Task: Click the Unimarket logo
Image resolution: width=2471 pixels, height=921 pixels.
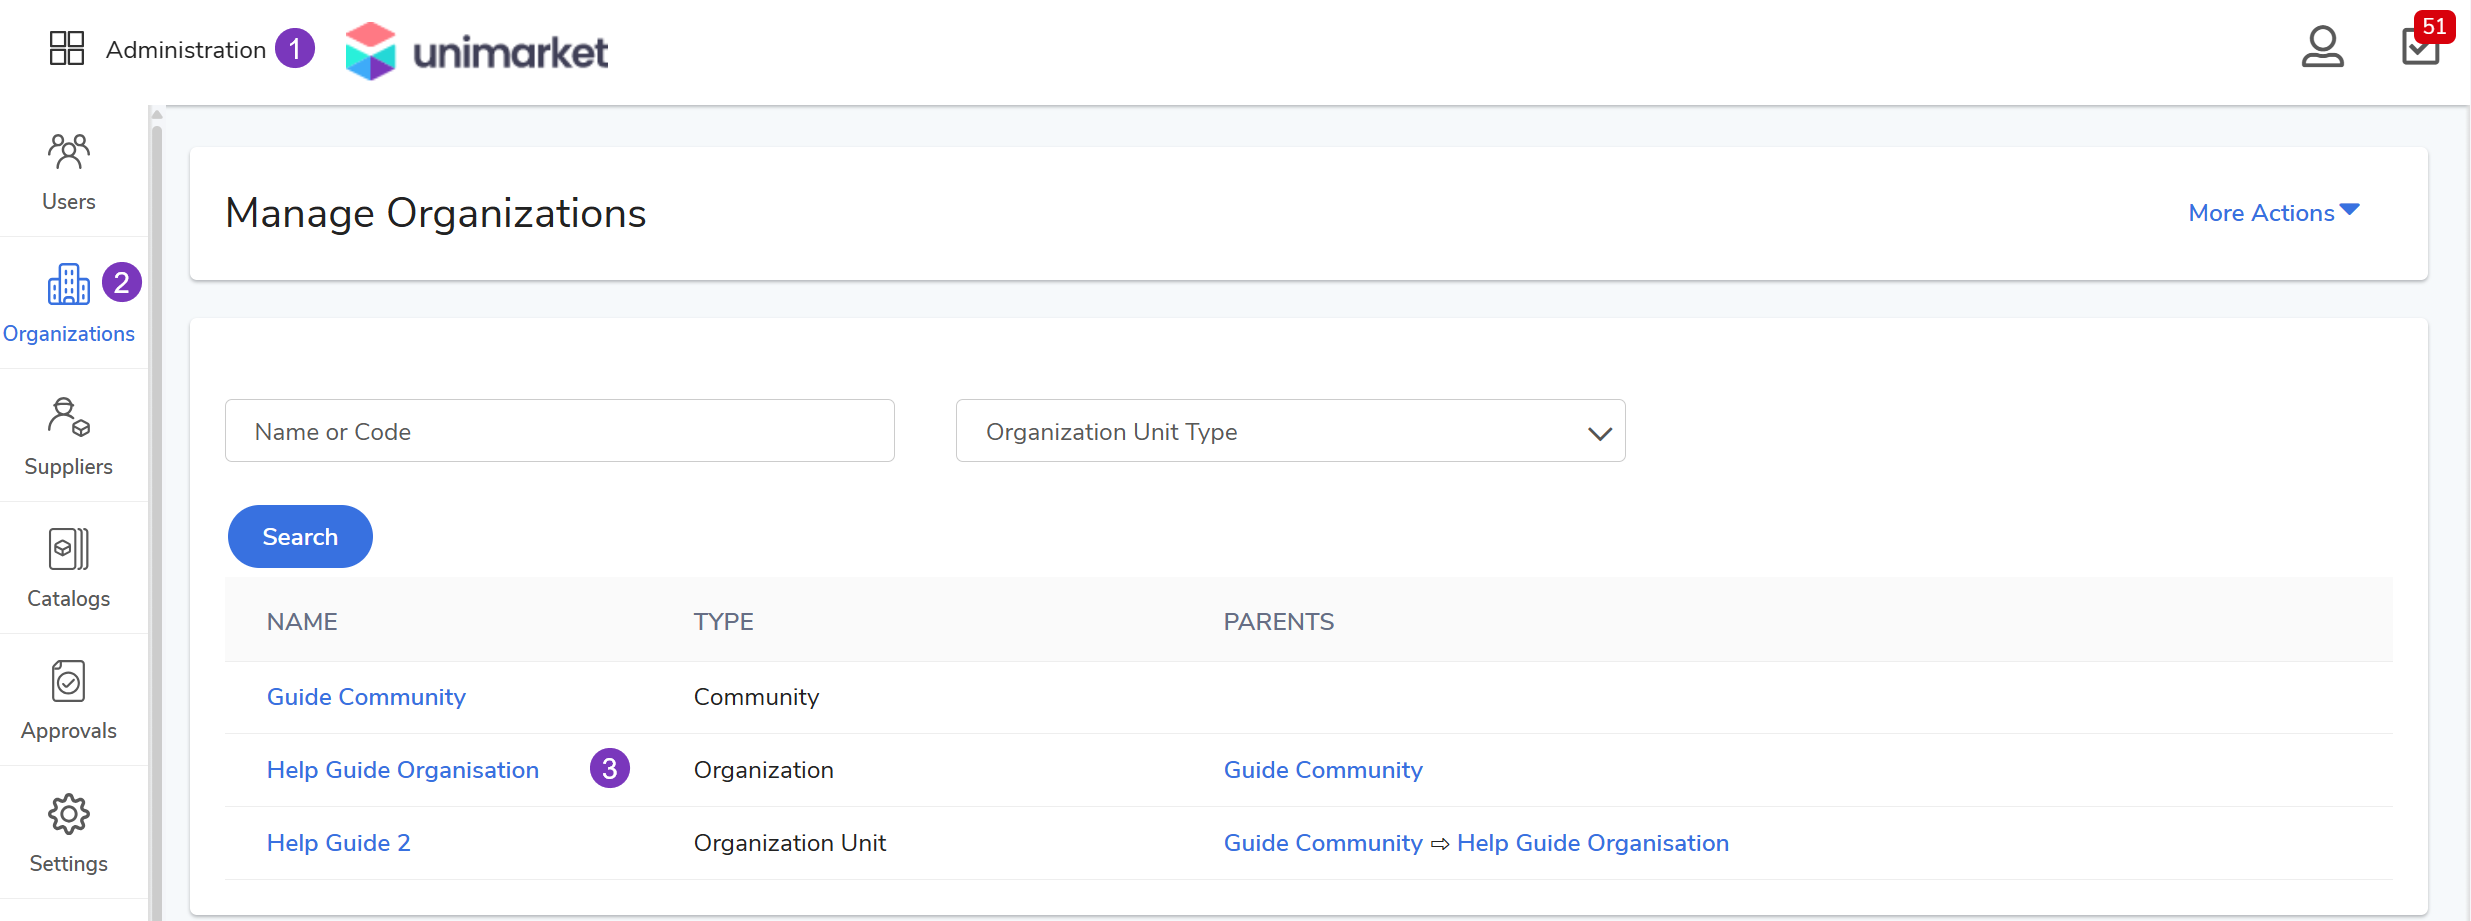Action: [476, 51]
